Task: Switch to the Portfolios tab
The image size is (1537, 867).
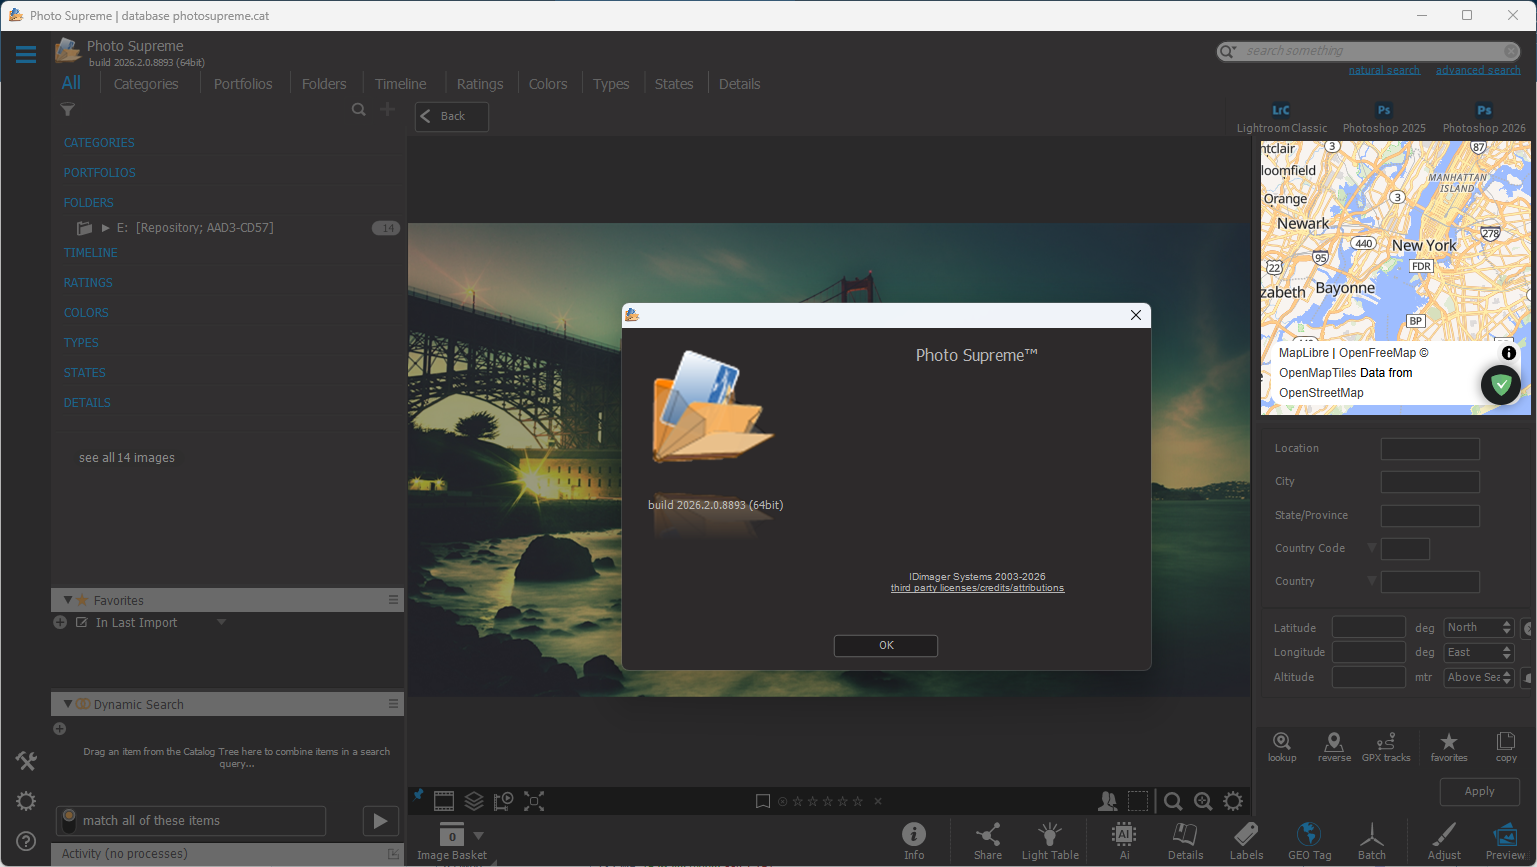Action: click(x=243, y=84)
